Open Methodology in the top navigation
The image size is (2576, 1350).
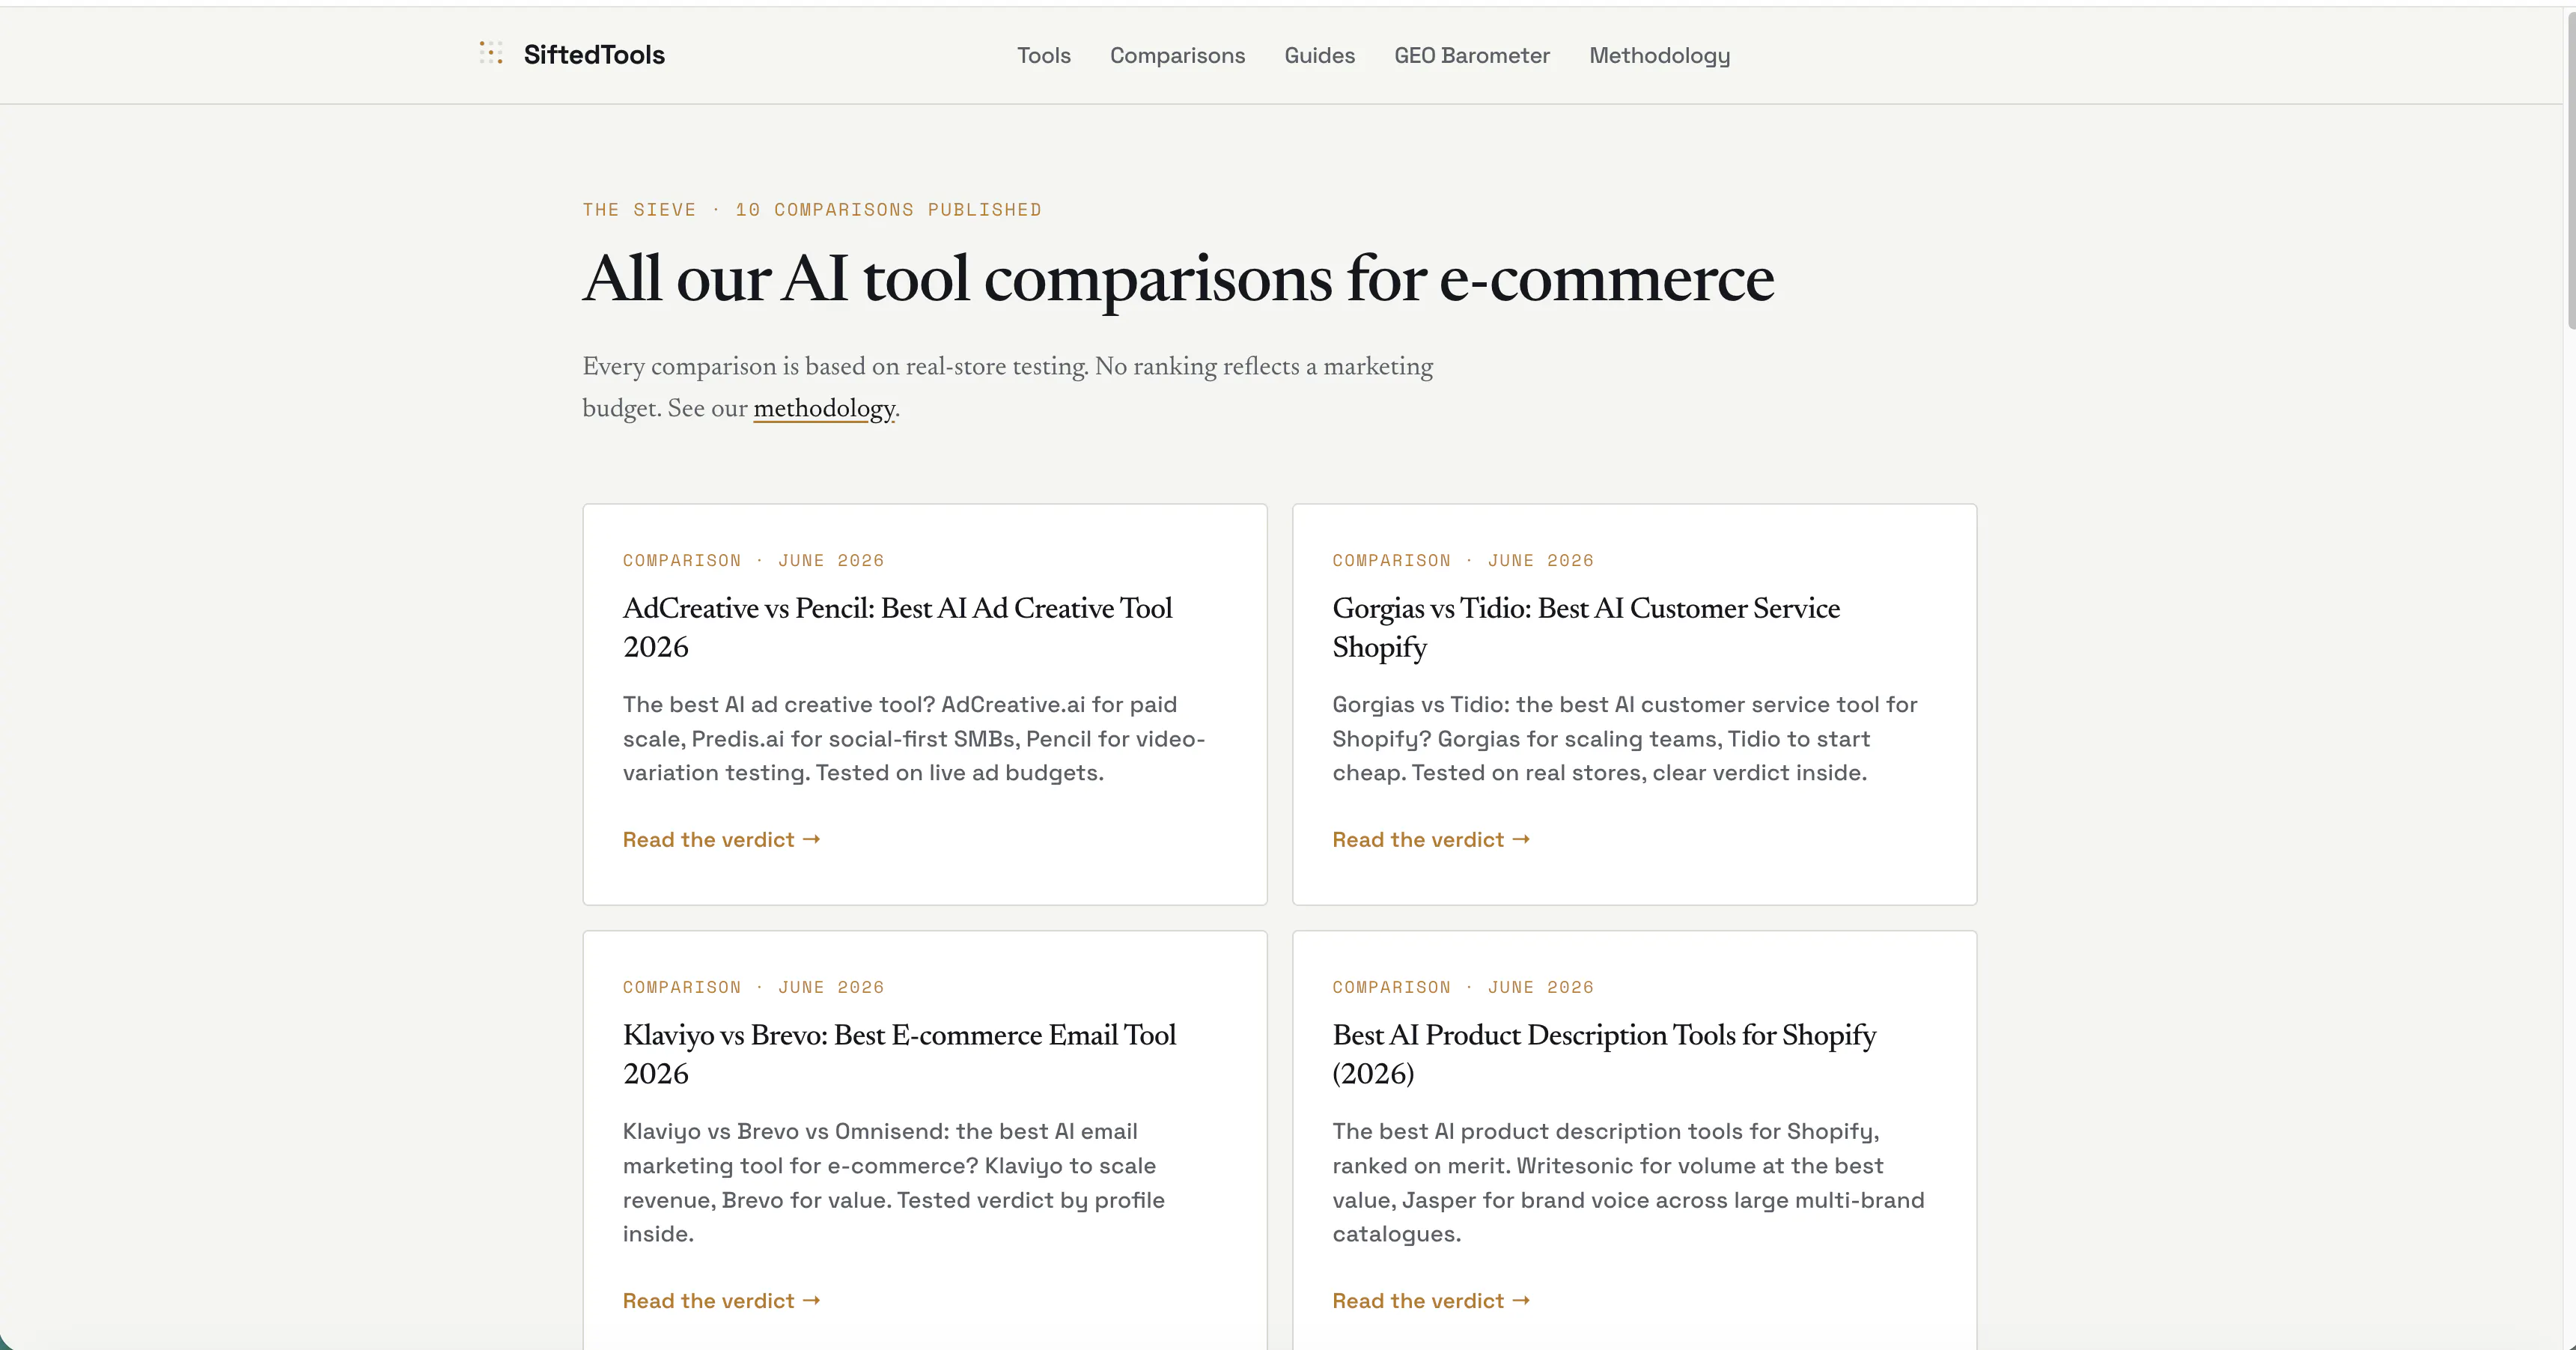pyautogui.click(x=1659, y=56)
